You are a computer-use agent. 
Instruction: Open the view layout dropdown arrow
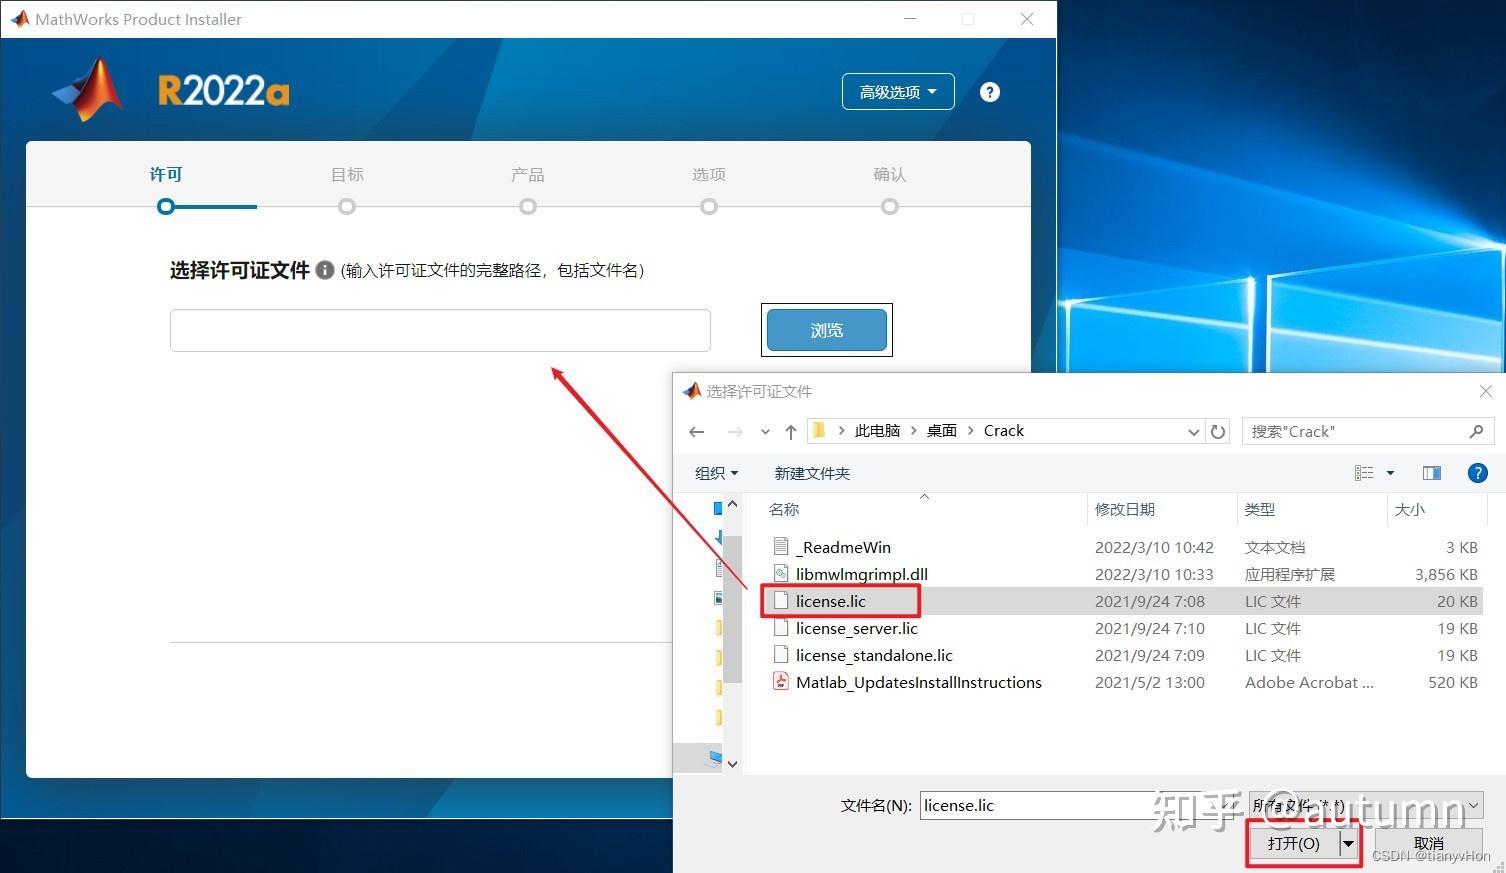click(1388, 473)
